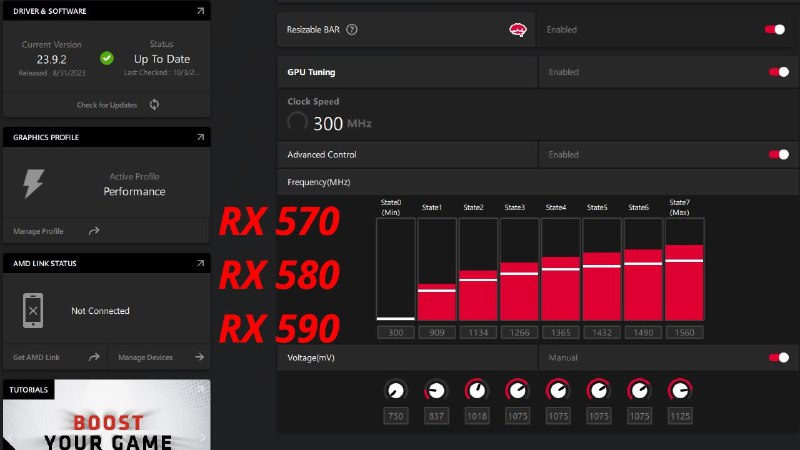The width and height of the screenshot is (800, 450).
Task: Click the 1560 MHz frequency input field
Action: [x=685, y=333]
